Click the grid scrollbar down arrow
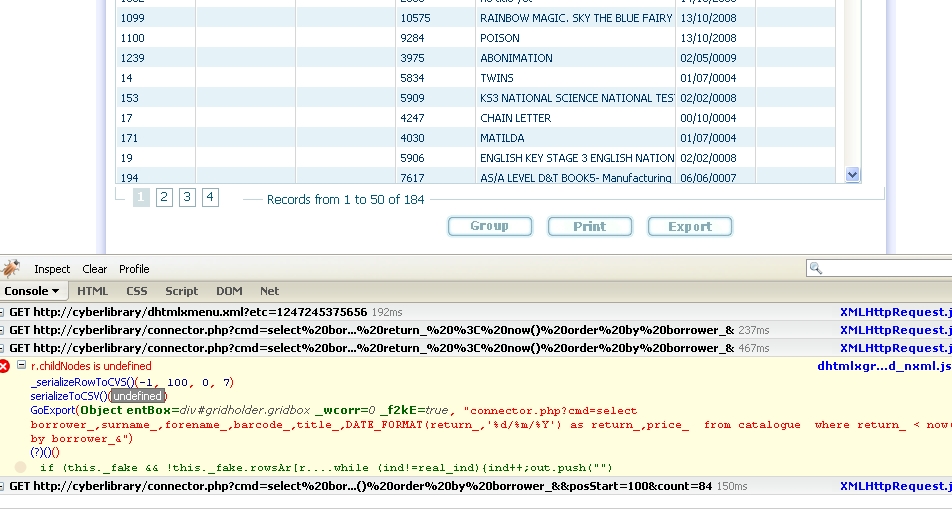The height and width of the screenshot is (513, 952). click(x=852, y=175)
